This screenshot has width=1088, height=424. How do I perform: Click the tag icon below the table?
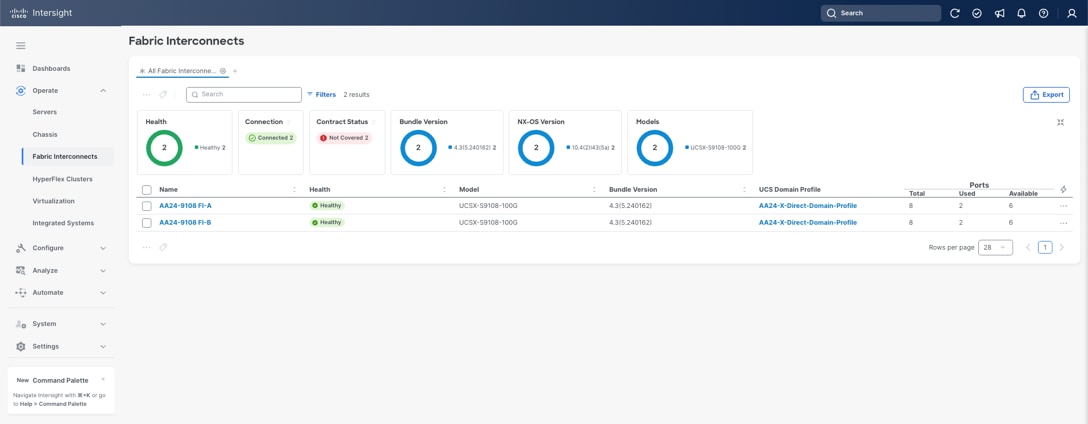pyautogui.click(x=163, y=247)
